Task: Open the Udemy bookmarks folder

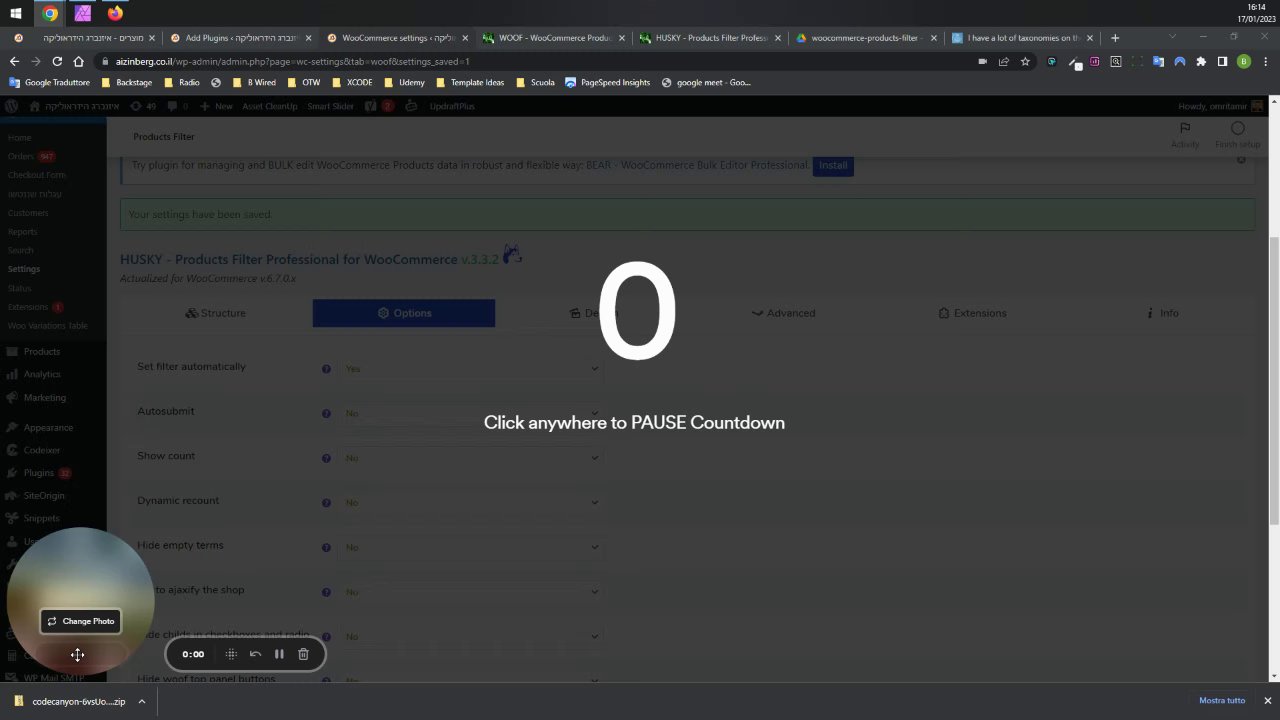Action: 404,83
